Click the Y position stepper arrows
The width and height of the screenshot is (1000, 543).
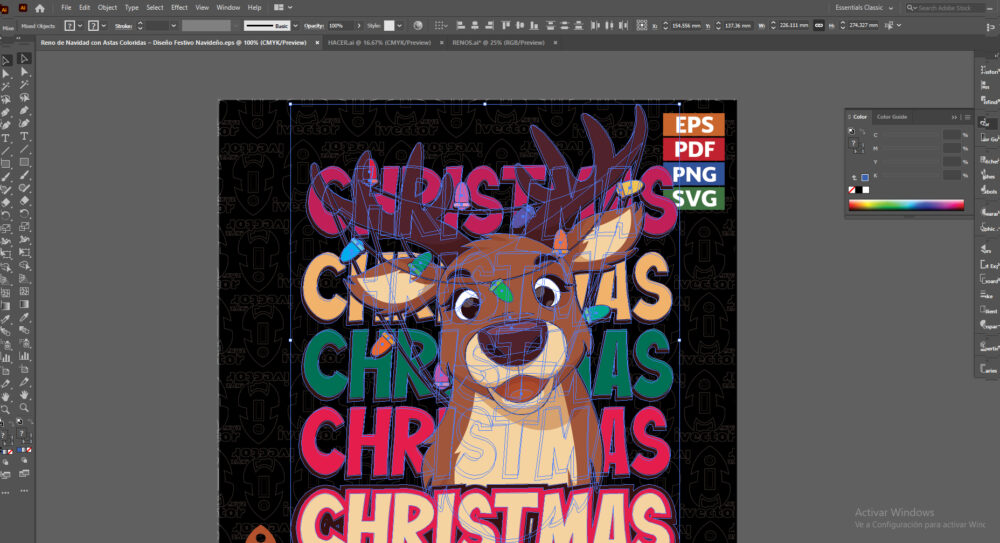click(x=718, y=26)
